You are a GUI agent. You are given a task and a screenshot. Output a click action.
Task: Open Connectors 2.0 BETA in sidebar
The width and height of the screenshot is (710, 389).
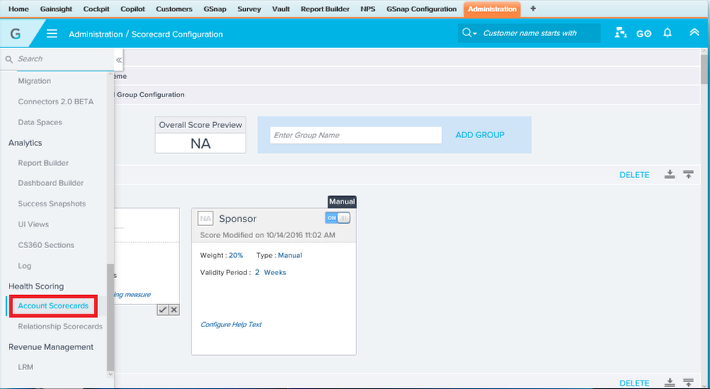coord(56,101)
